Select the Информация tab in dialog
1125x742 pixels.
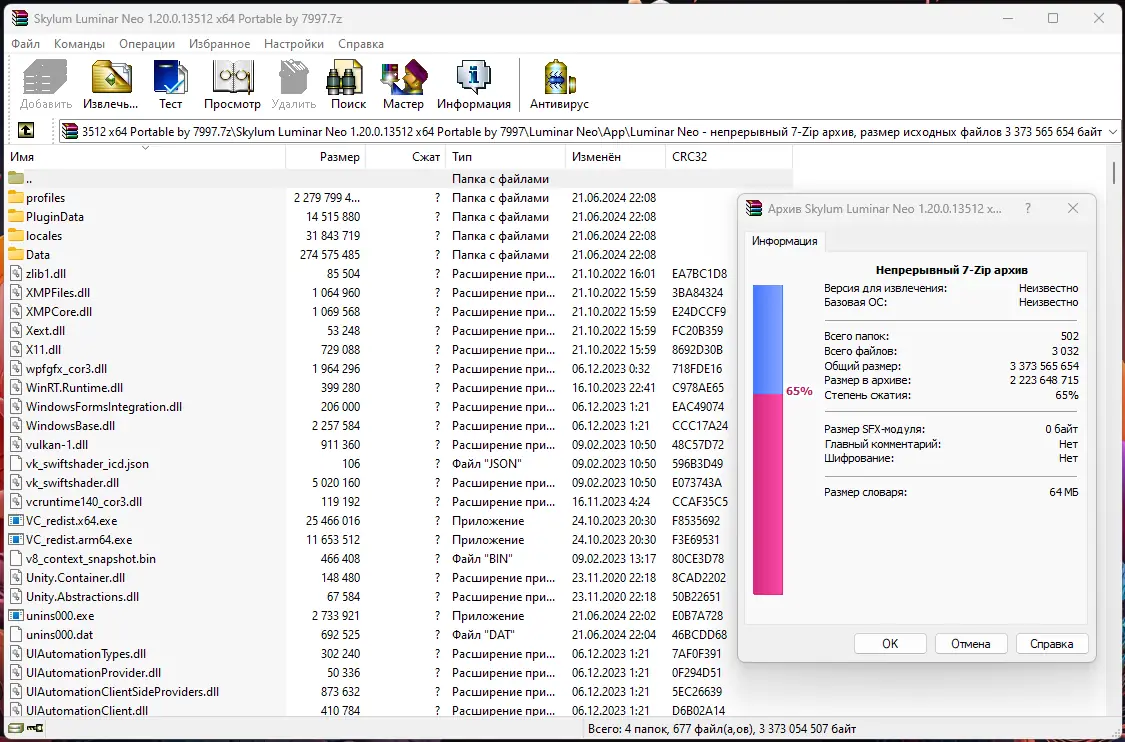[x=785, y=241]
